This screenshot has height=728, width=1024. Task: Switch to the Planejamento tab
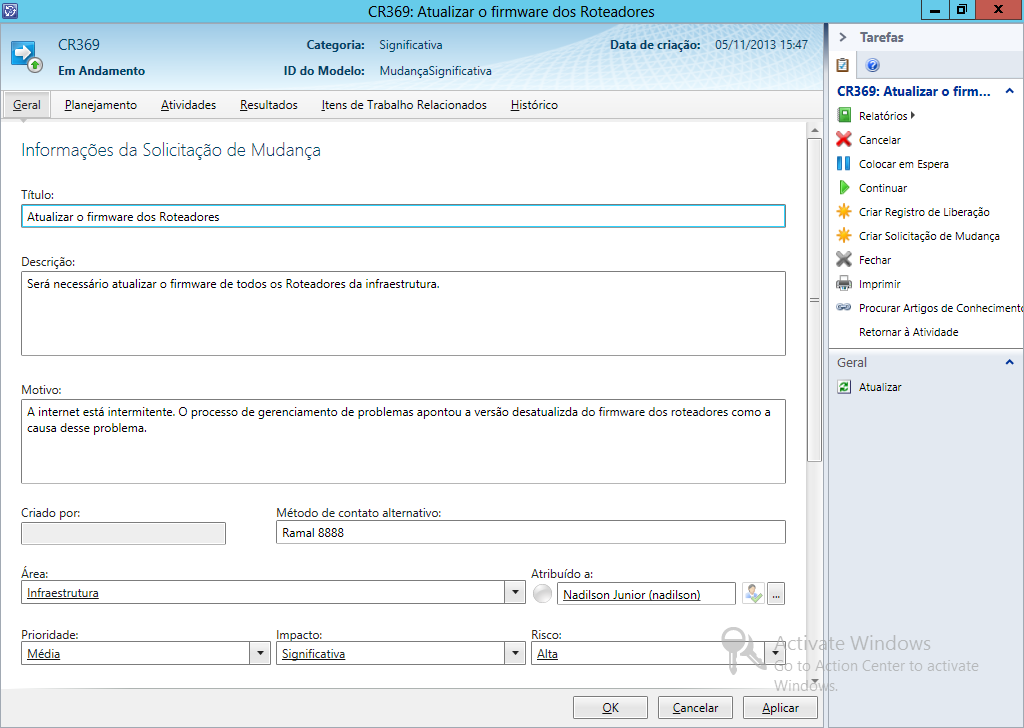[x=101, y=105]
